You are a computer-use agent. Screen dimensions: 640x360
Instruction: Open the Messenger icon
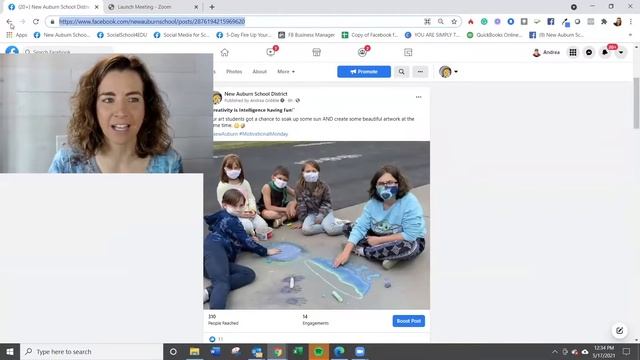click(589, 52)
